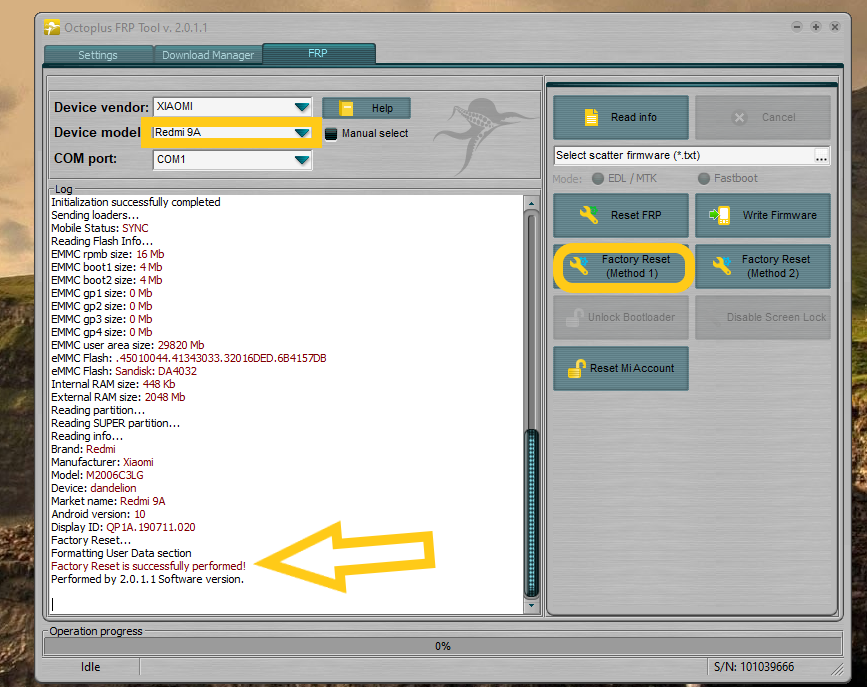Click the 'Mobile Status: SYNC' log line
Image resolution: width=867 pixels, height=687 pixels.
point(100,228)
